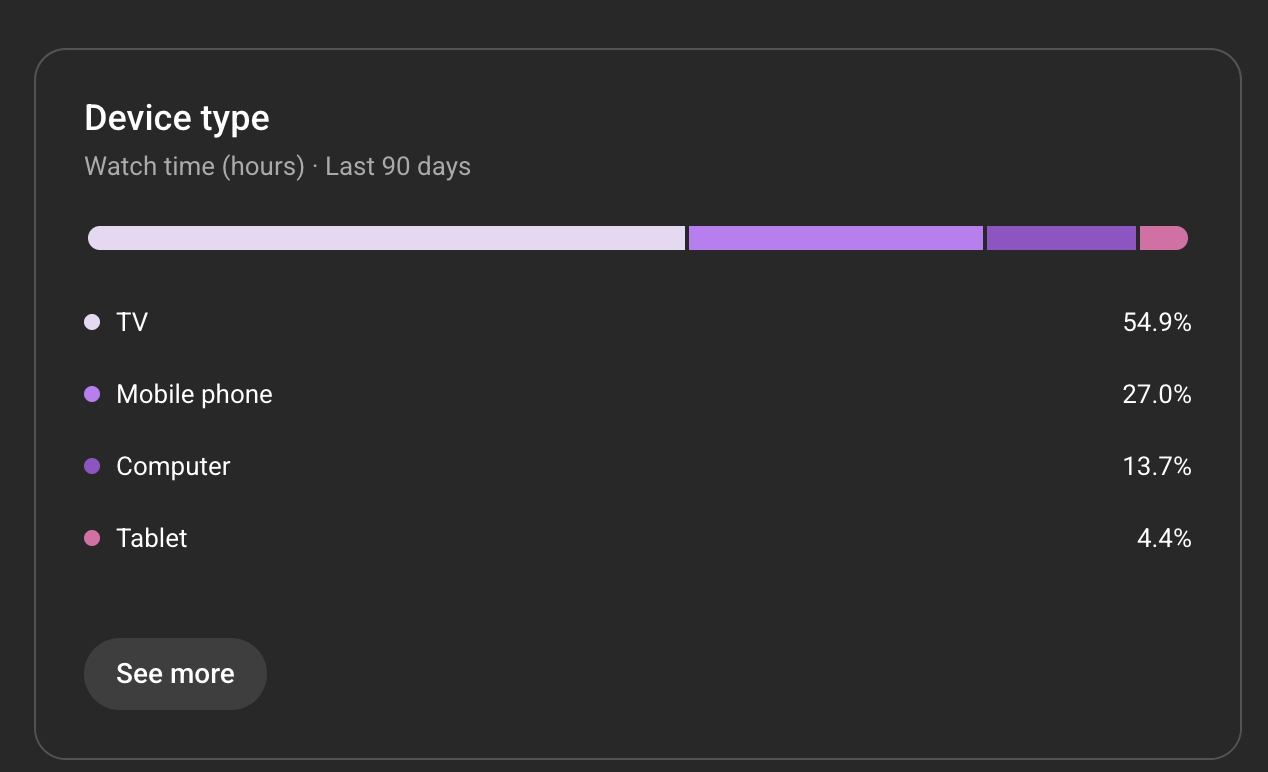Click the Computer segment in the bar
Screen dimensions: 1268x772
point(1061,238)
